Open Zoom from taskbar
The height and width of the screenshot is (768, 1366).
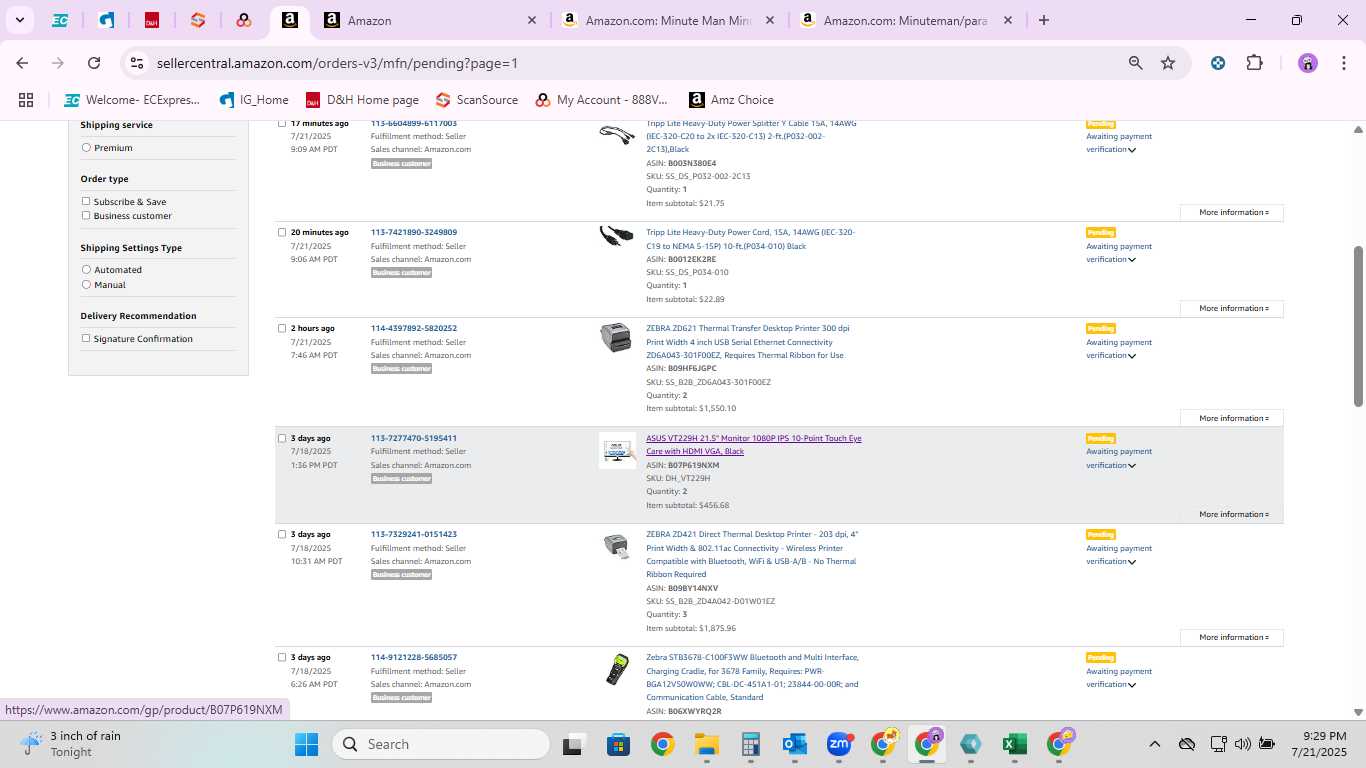point(839,744)
